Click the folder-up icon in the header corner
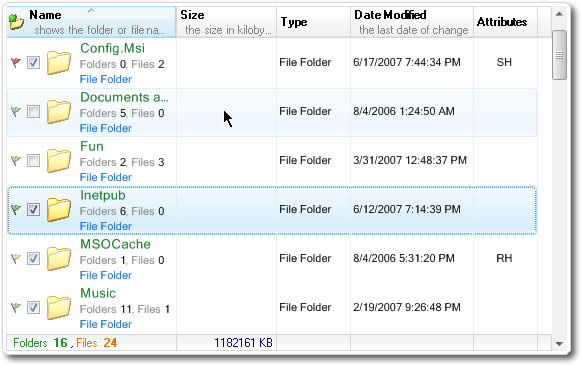 tap(16, 22)
